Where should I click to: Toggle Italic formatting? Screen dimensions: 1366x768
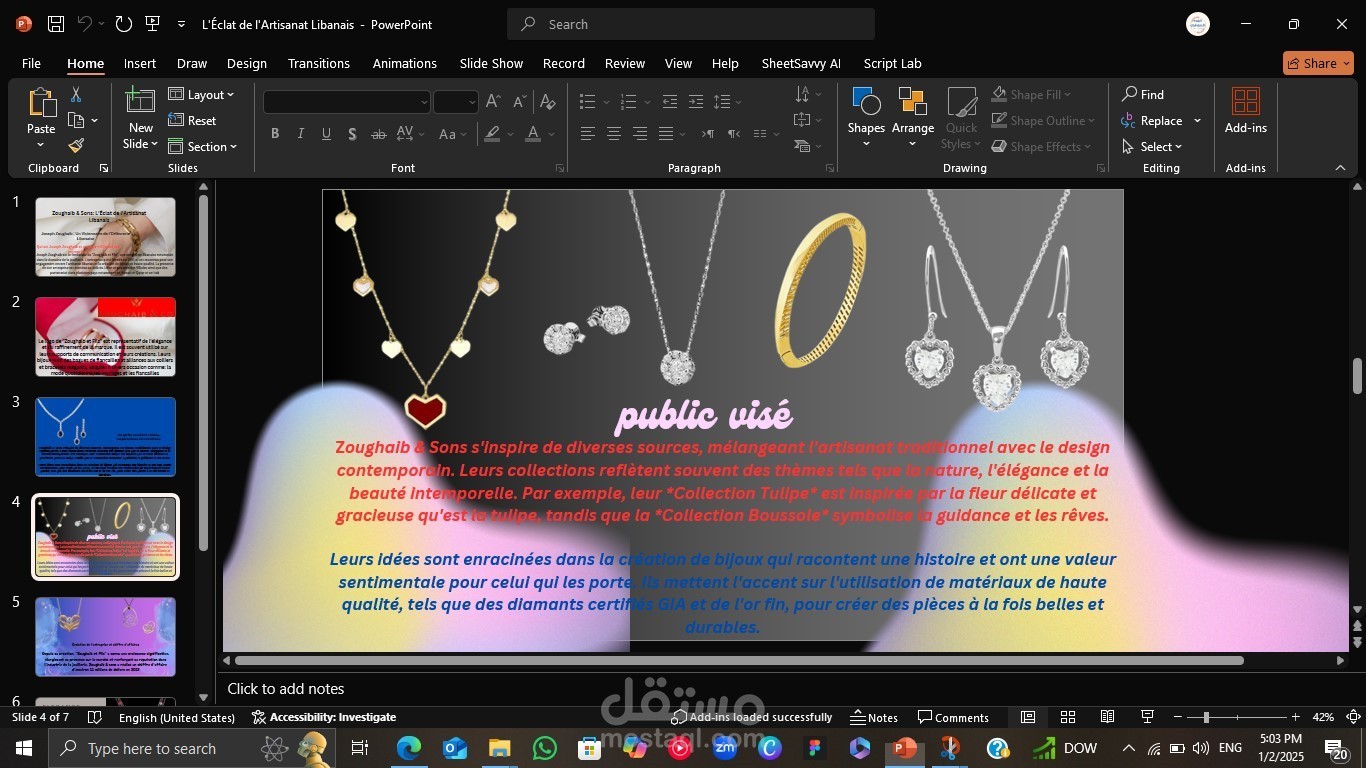301,134
